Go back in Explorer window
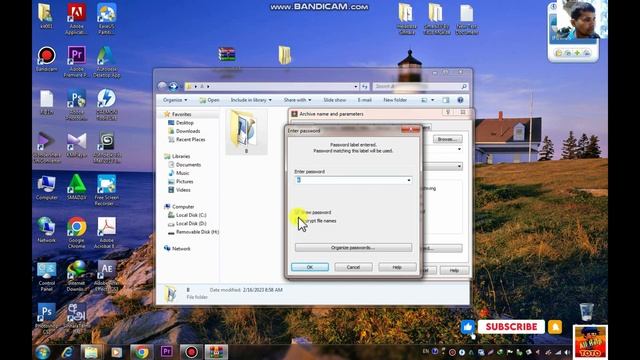This screenshot has height=360, width=640. [x=162, y=86]
